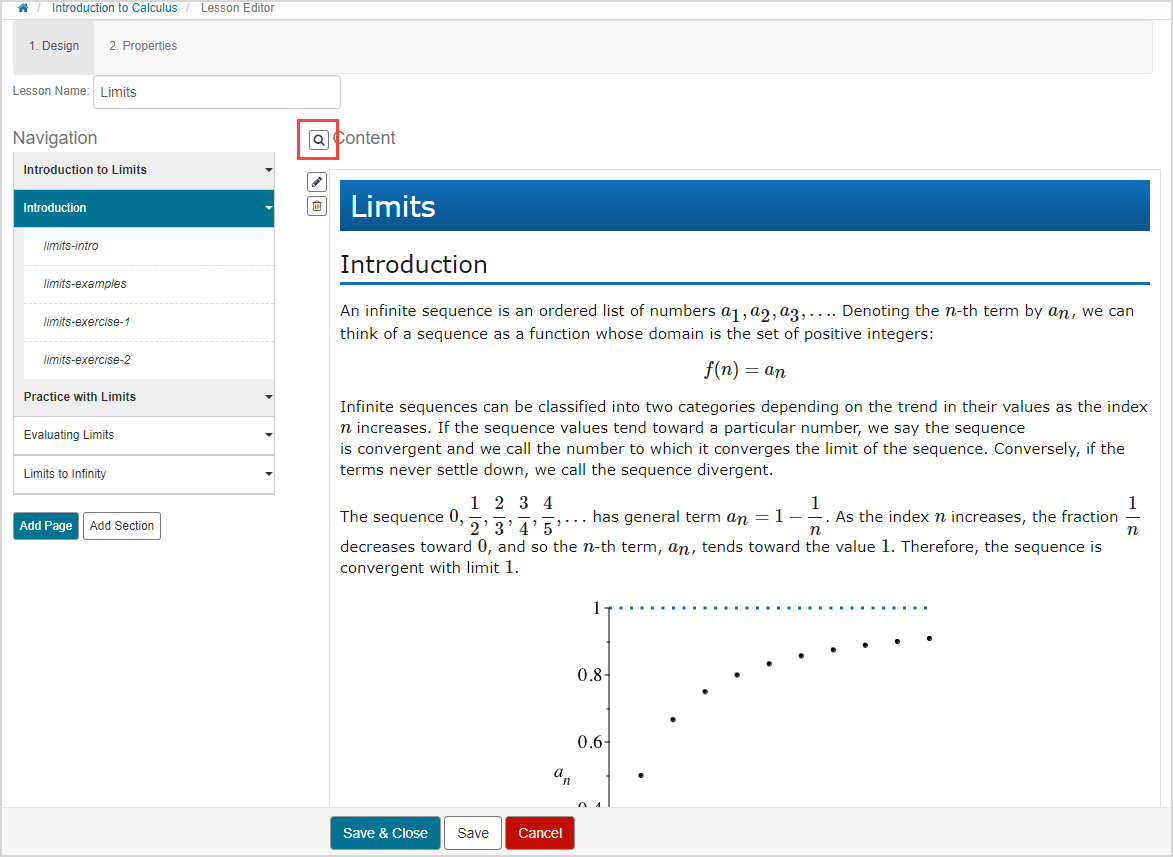Open the Introduction to Calculus breadcrumb link
1173x857 pixels.
pyautogui.click(x=114, y=8)
